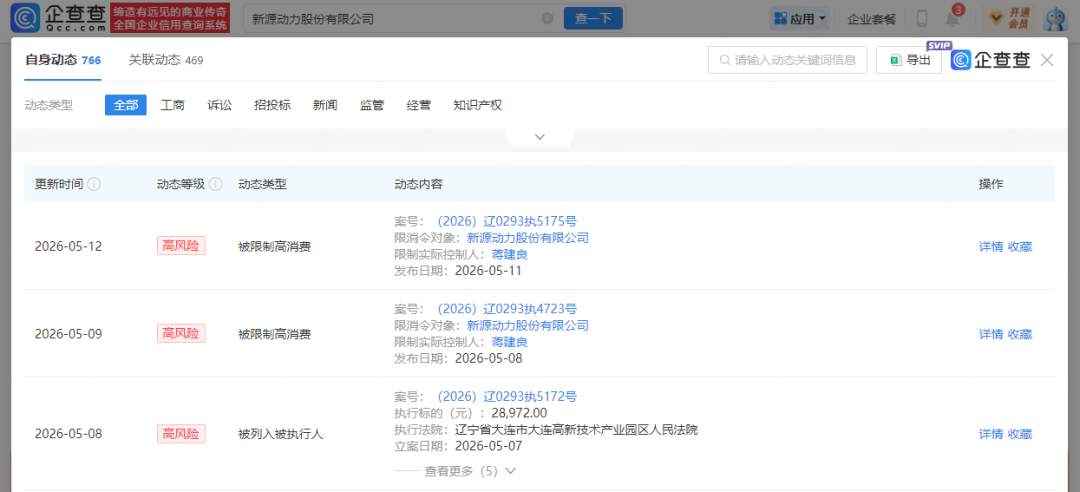This screenshot has height=492, width=1080.
Task: Click the 高风险 tag in the 2026-05-09 row
Action: click(x=181, y=334)
